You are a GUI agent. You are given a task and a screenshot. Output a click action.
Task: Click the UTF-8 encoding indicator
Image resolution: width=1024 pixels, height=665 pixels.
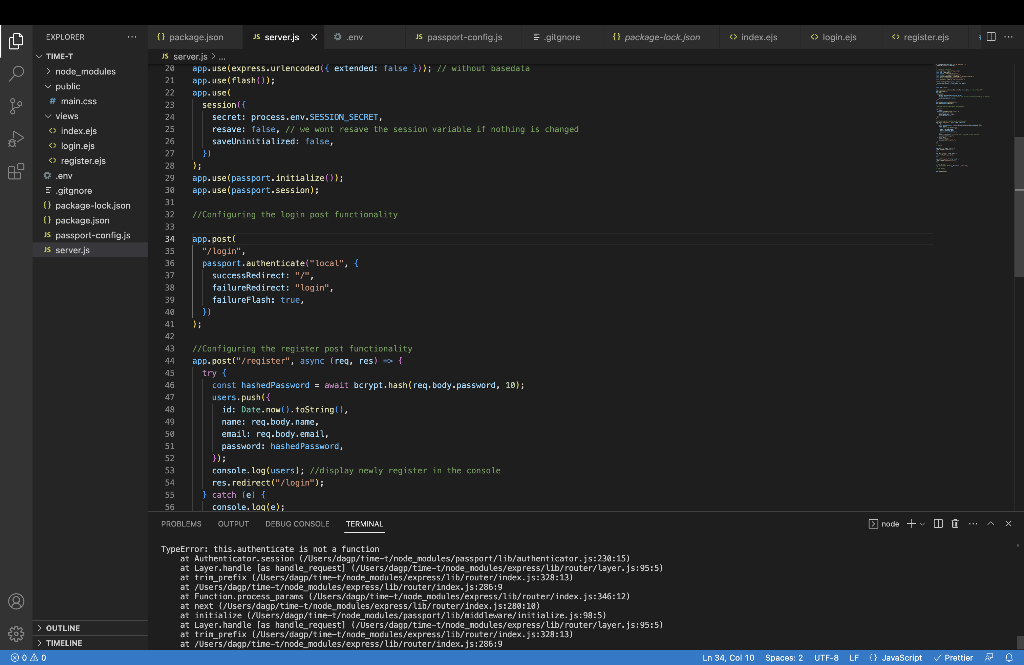[823, 658]
